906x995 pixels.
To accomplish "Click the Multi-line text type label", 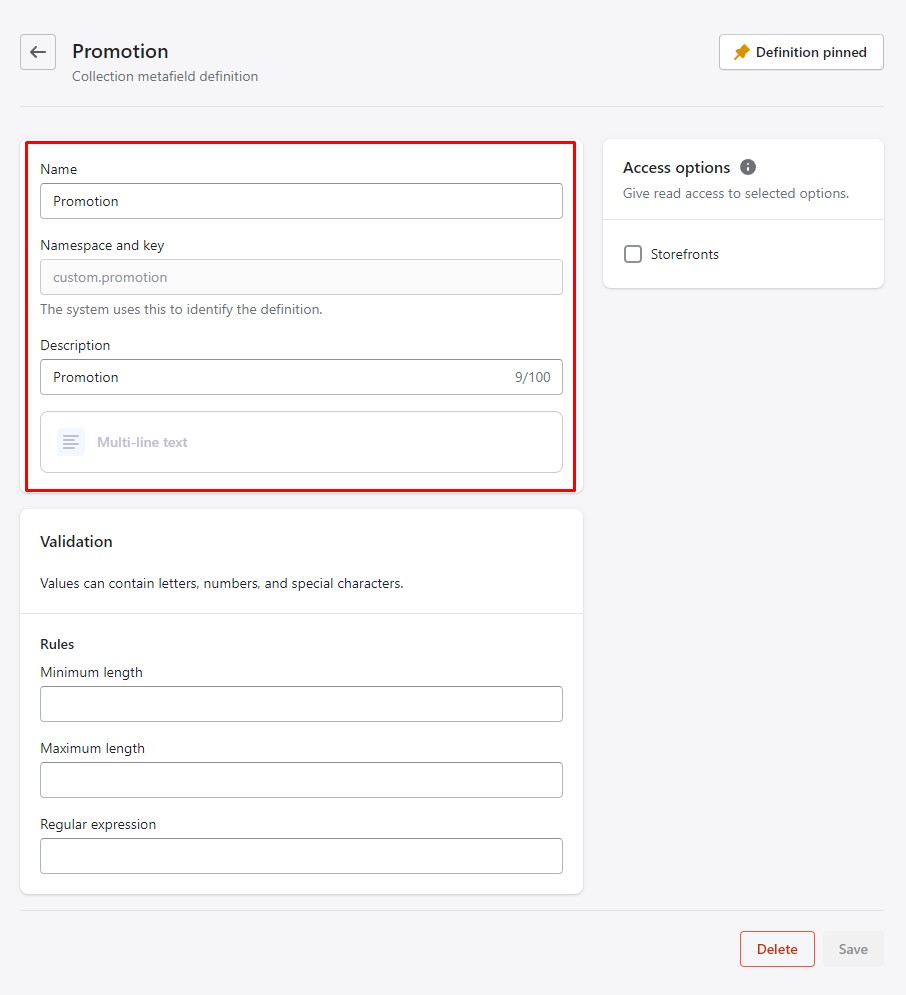I will pyautogui.click(x=142, y=442).
